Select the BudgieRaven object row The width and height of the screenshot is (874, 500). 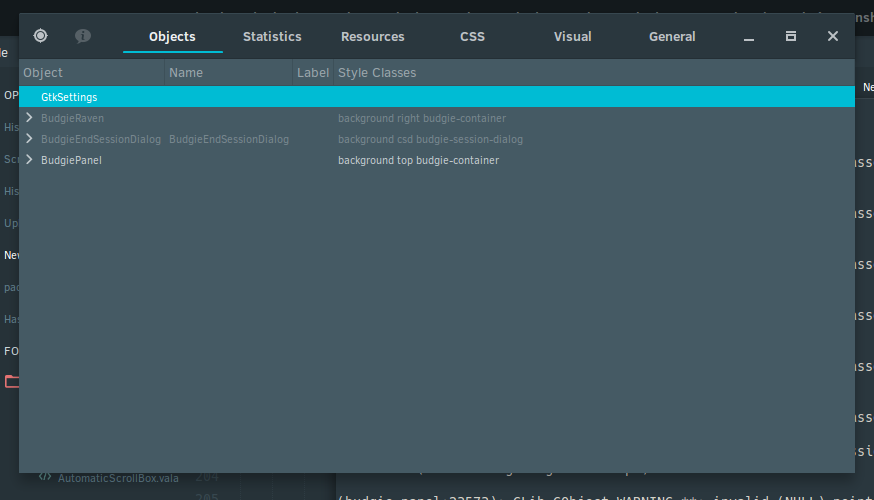click(437, 118)
